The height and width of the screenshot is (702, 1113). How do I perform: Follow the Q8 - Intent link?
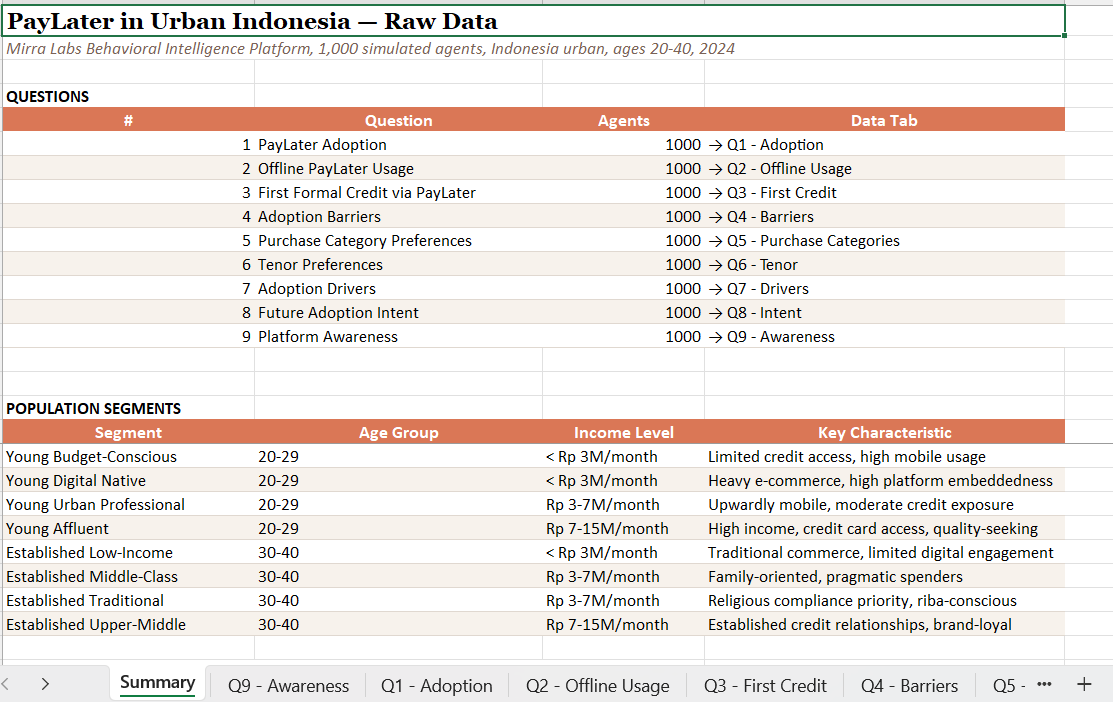point(752,312)
